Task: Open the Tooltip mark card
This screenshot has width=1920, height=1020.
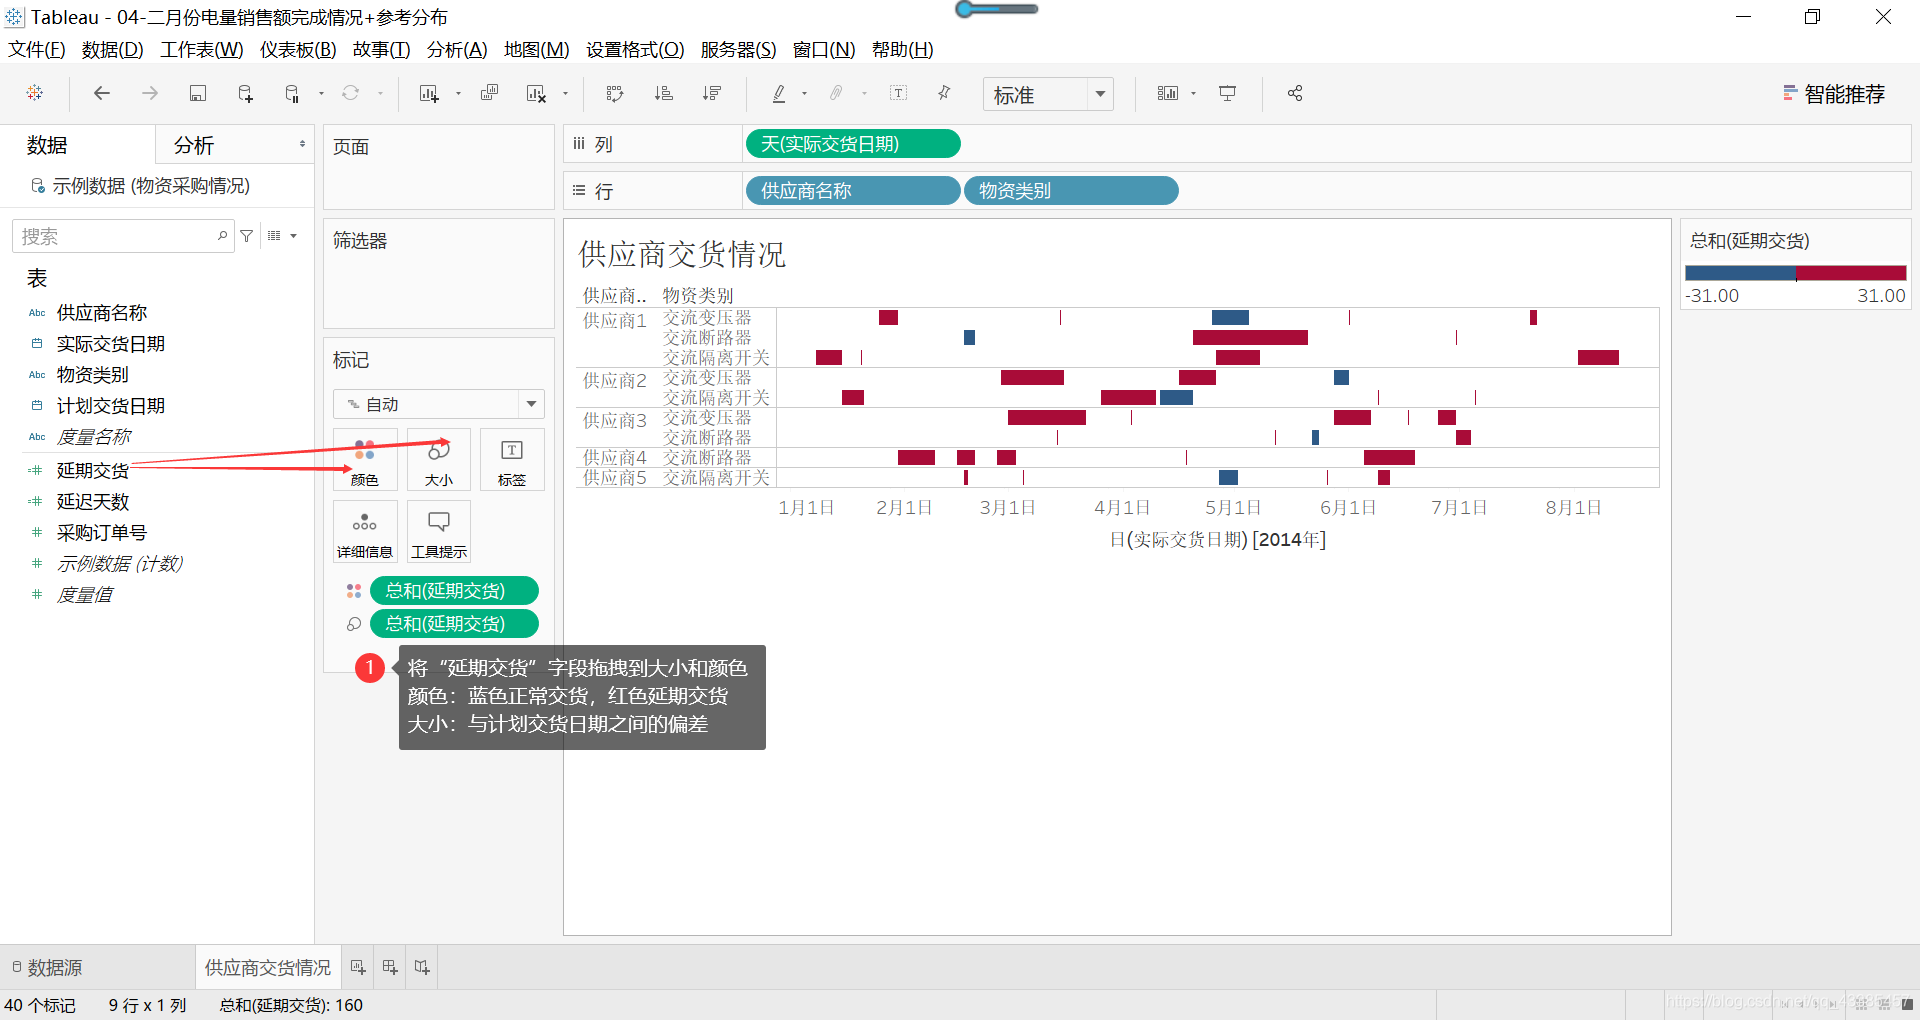Action: pyautogui.click(x=439, y=532)
